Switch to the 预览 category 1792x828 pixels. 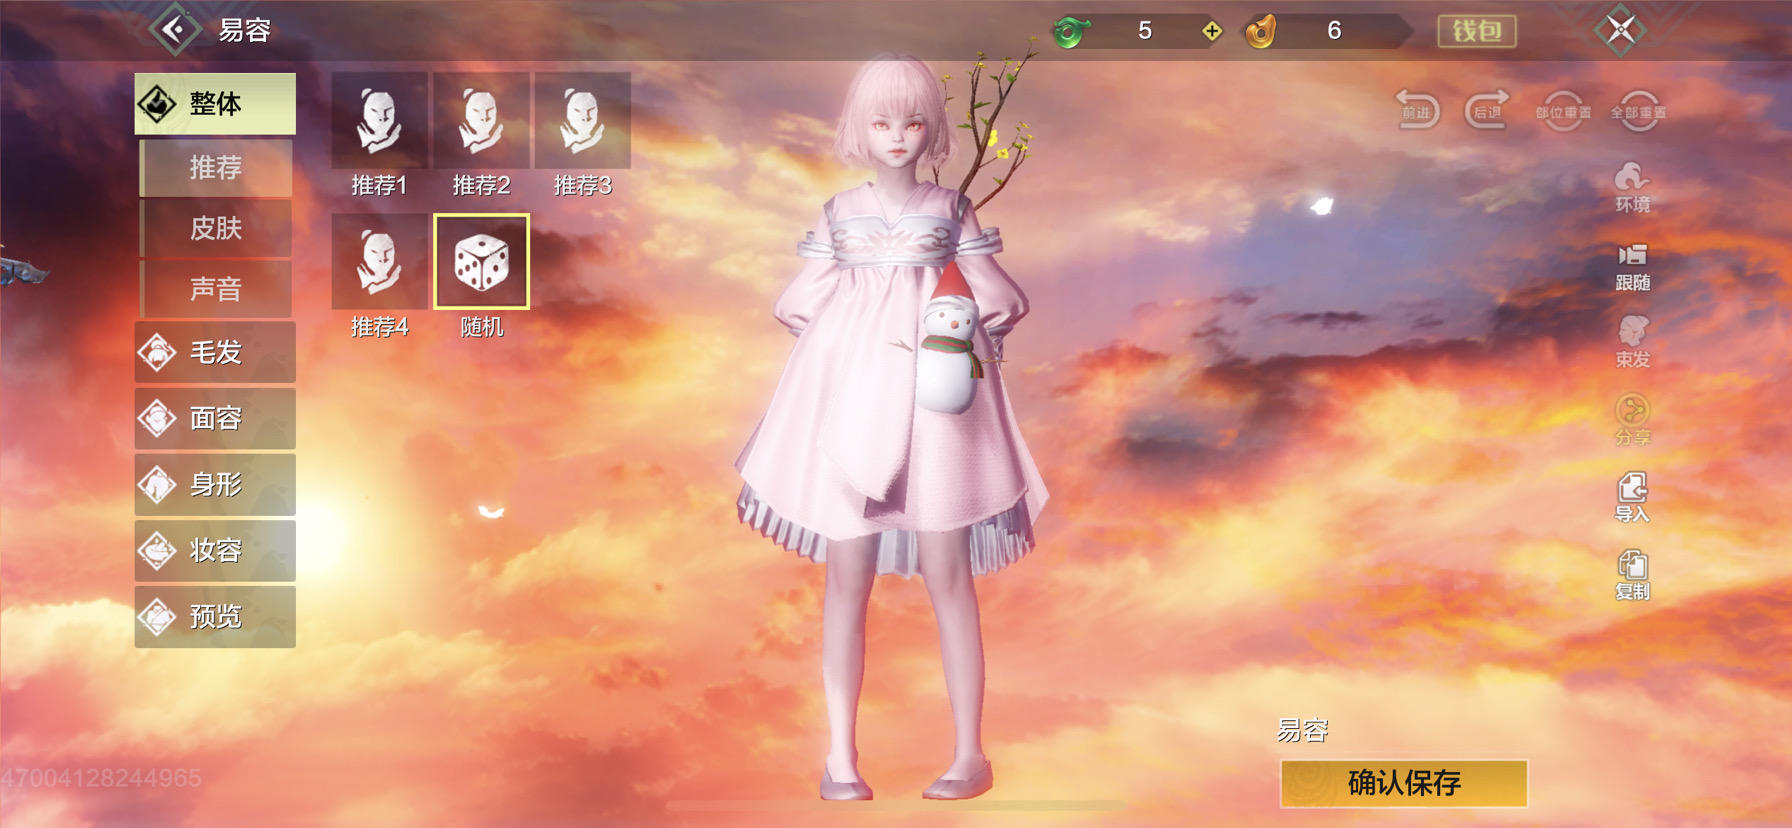click(215, 616)
